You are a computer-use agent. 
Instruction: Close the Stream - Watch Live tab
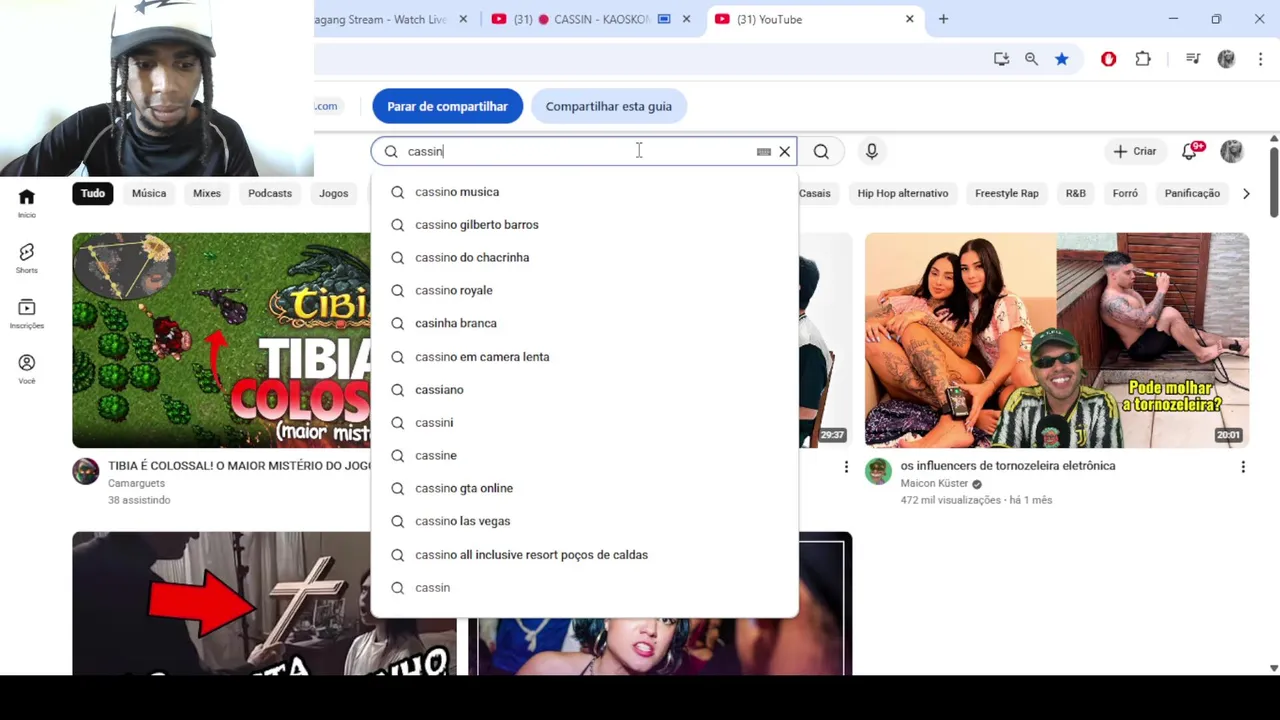[463, 19]
